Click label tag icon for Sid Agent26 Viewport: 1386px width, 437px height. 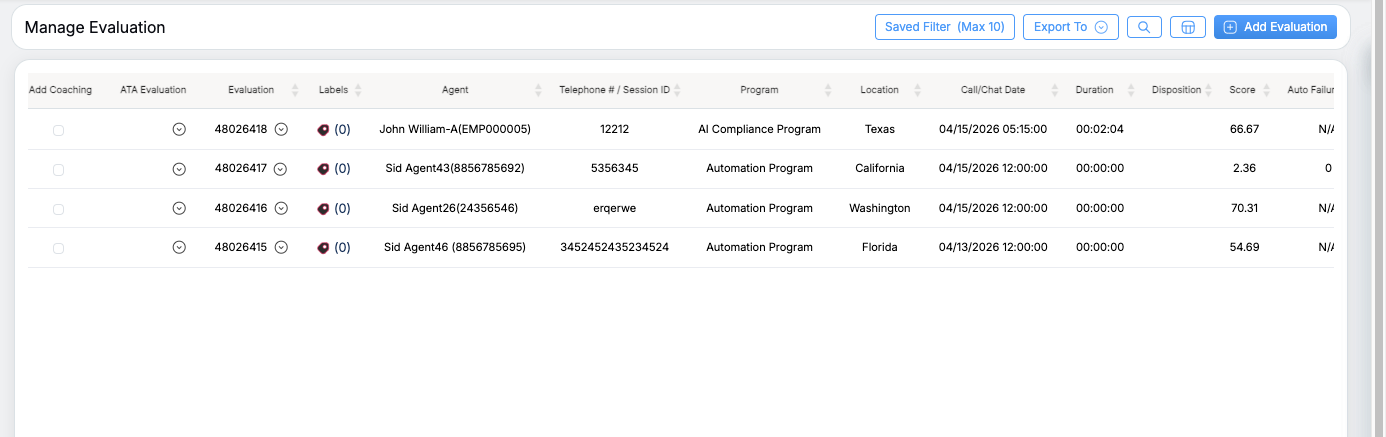point(323,208)
